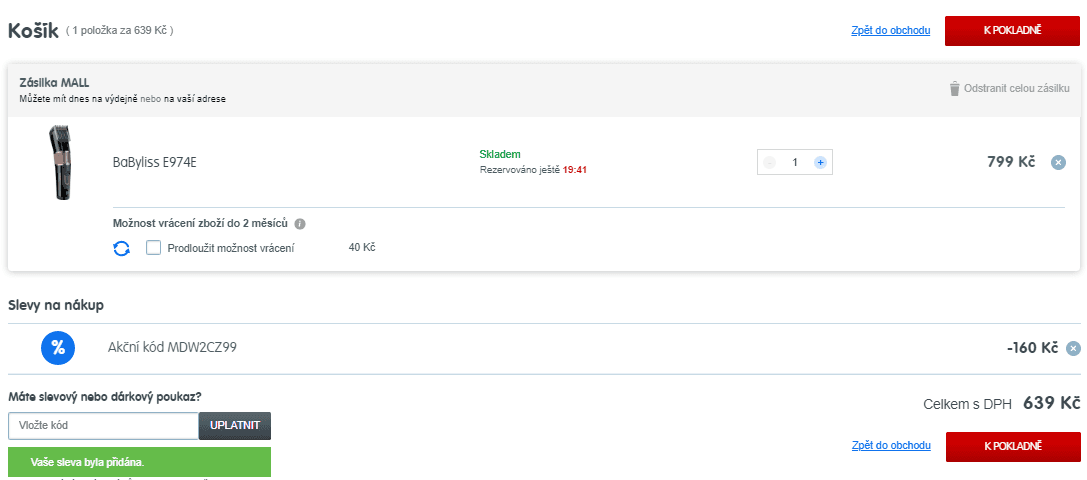This screenshot has width=1087, height=480.
Task: Click the Košík page heading
Action: tap(33, 31)
